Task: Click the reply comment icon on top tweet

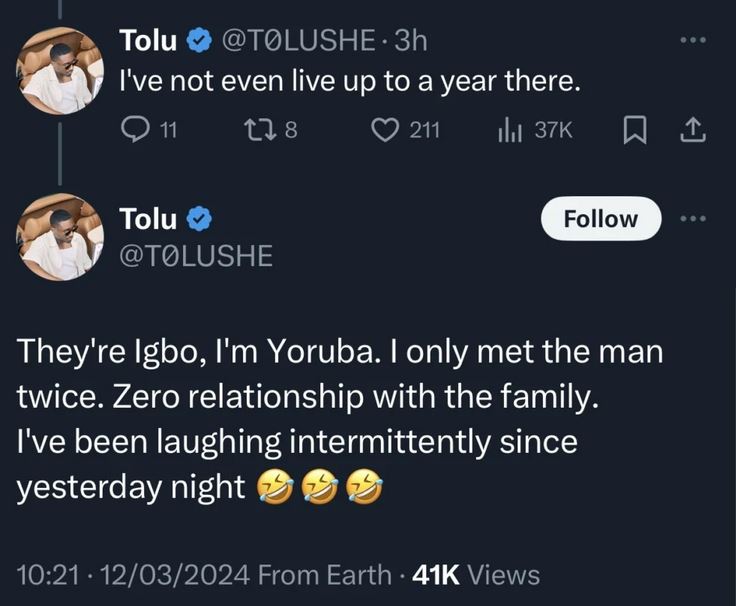Action: [x=134, y=129]
